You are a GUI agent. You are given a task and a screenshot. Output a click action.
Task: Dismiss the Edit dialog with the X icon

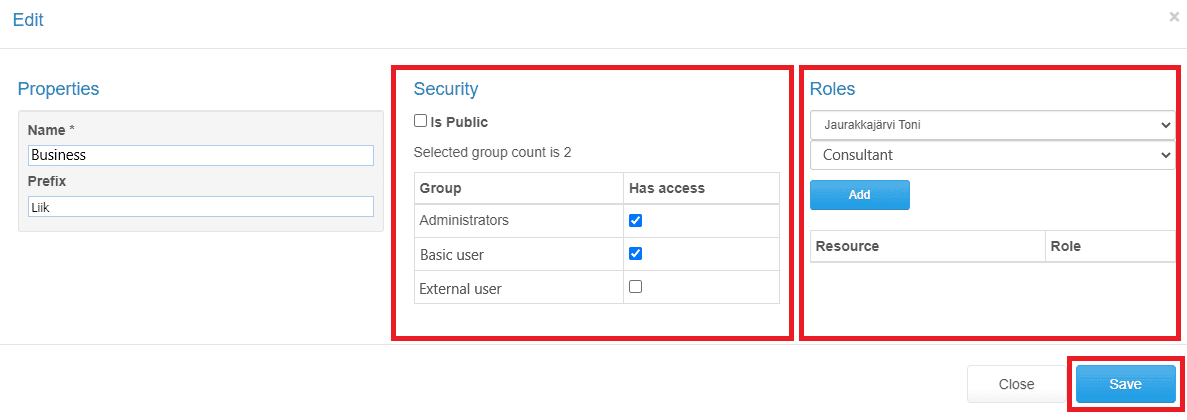coord(1173,17)
